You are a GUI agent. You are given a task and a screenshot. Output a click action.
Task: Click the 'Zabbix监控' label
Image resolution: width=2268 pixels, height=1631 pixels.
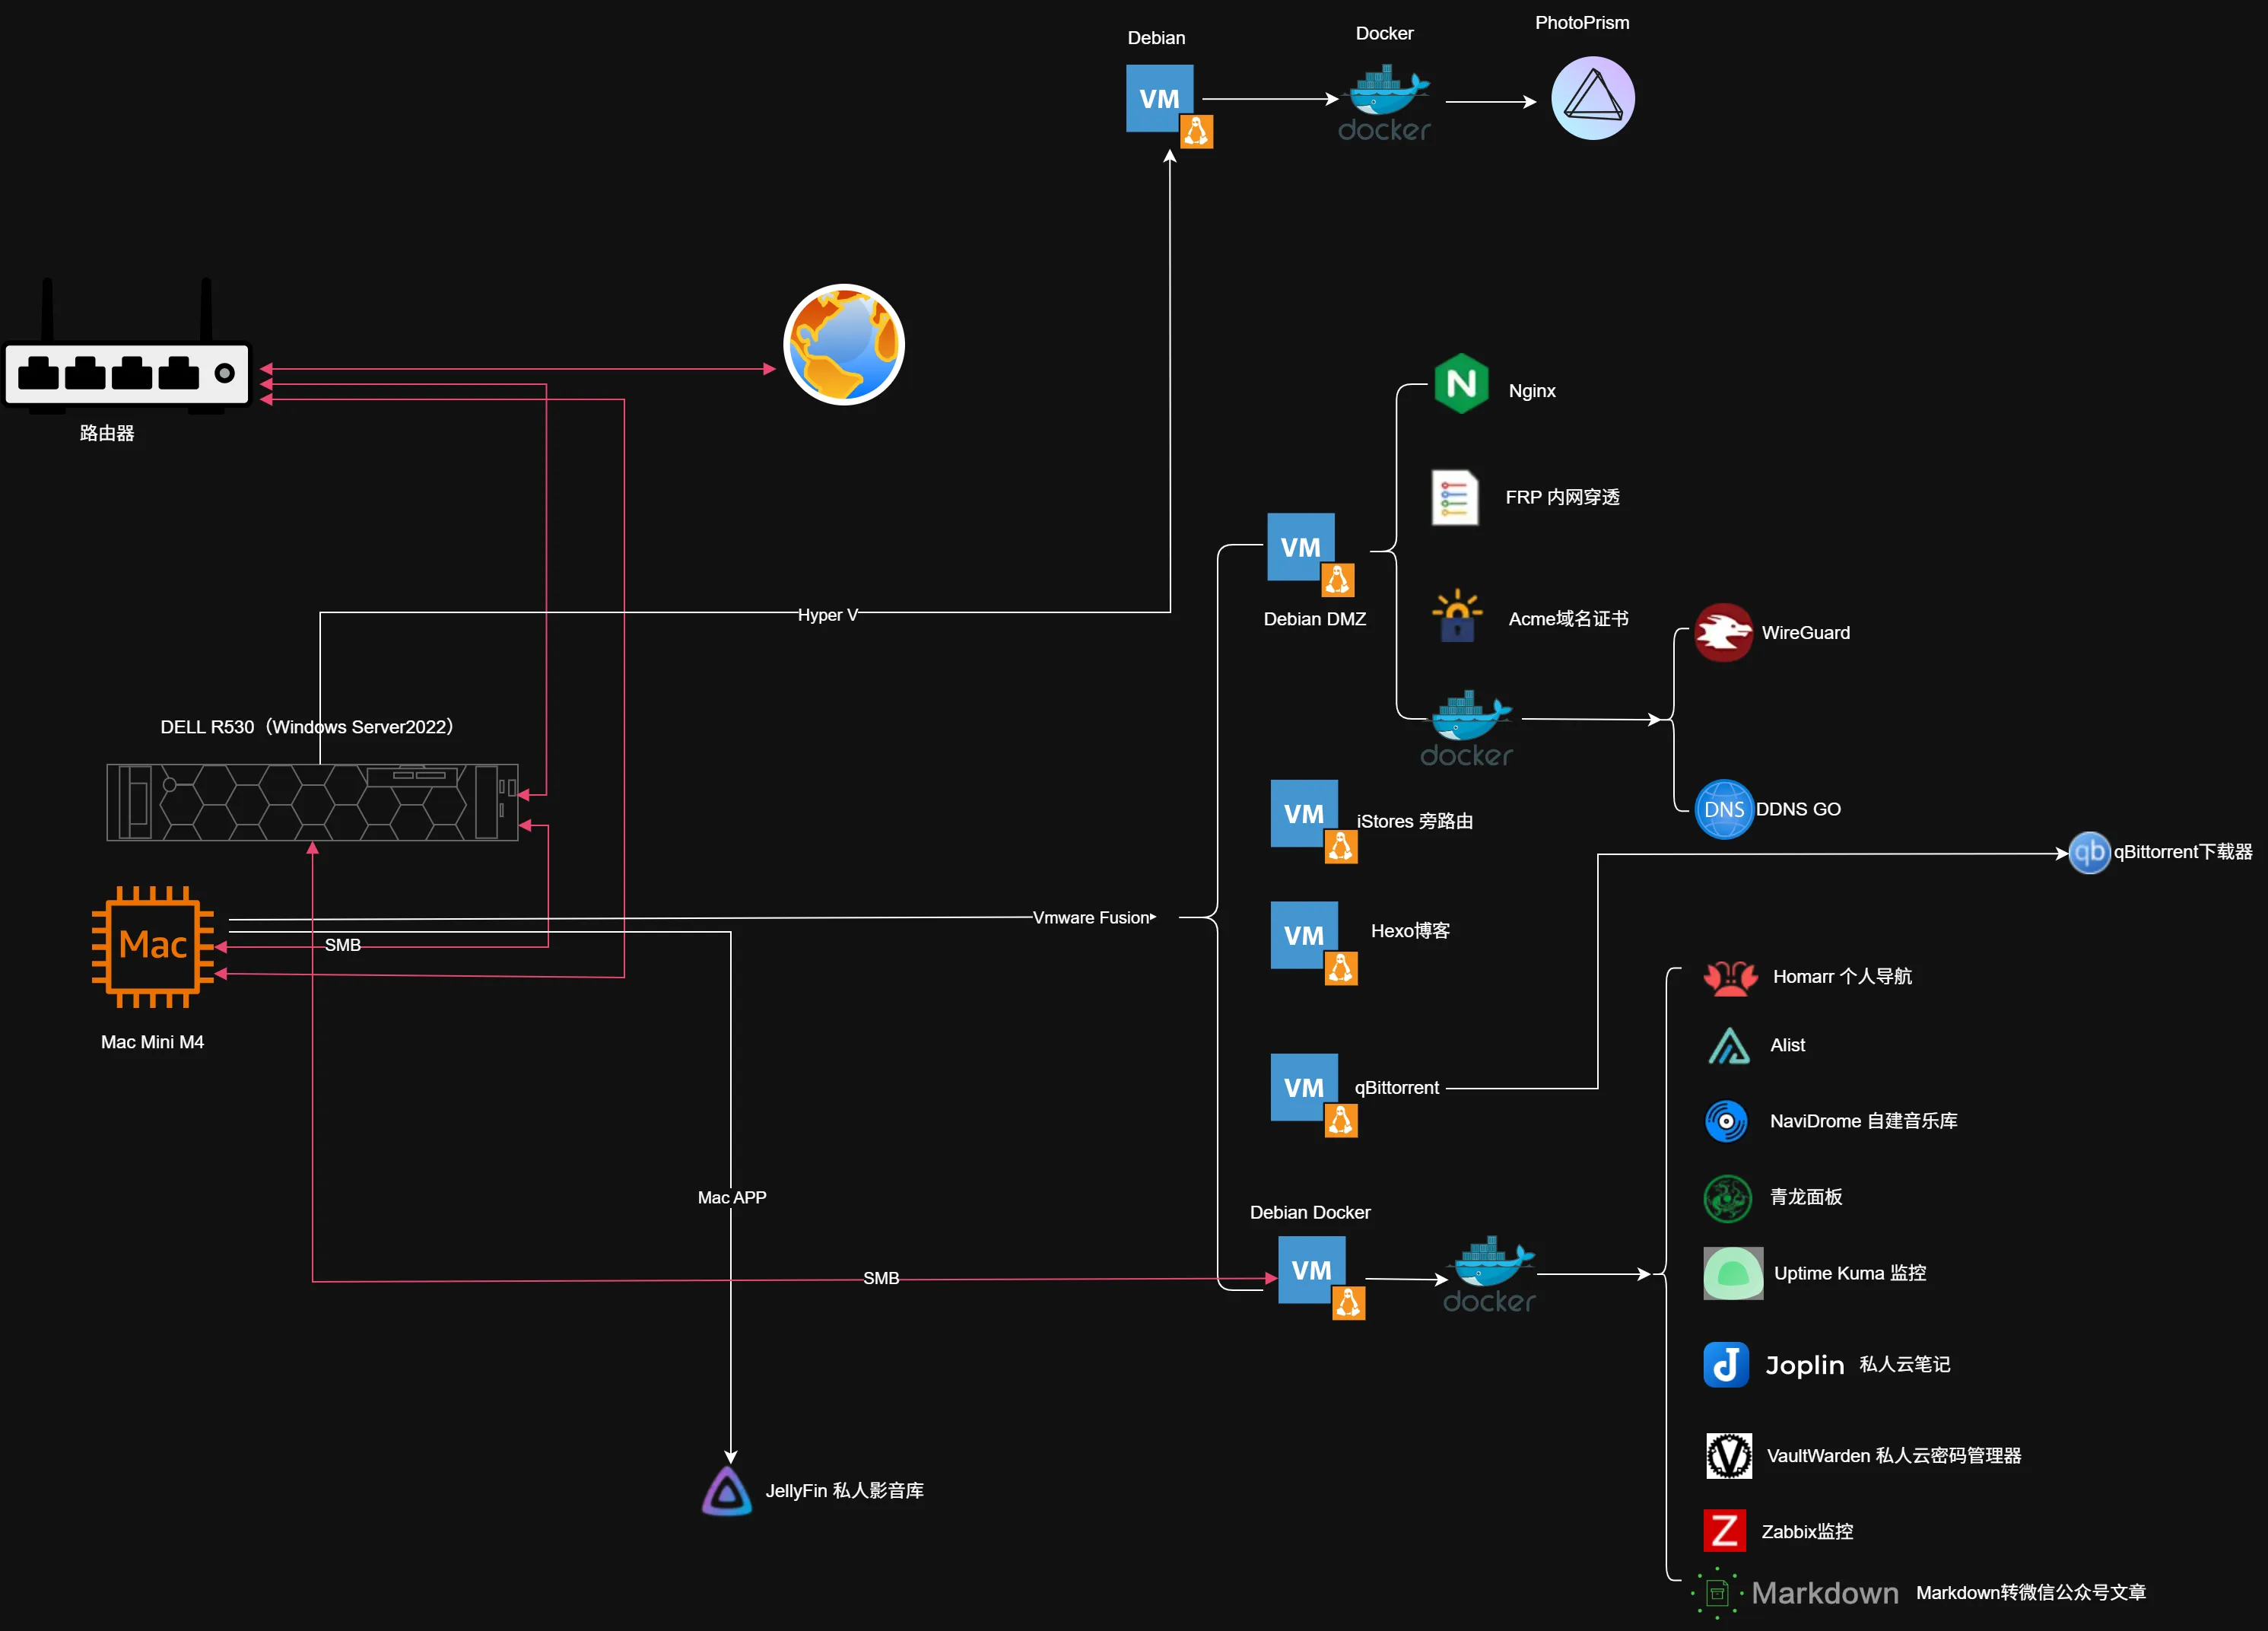click(x=1807, y=1532)
